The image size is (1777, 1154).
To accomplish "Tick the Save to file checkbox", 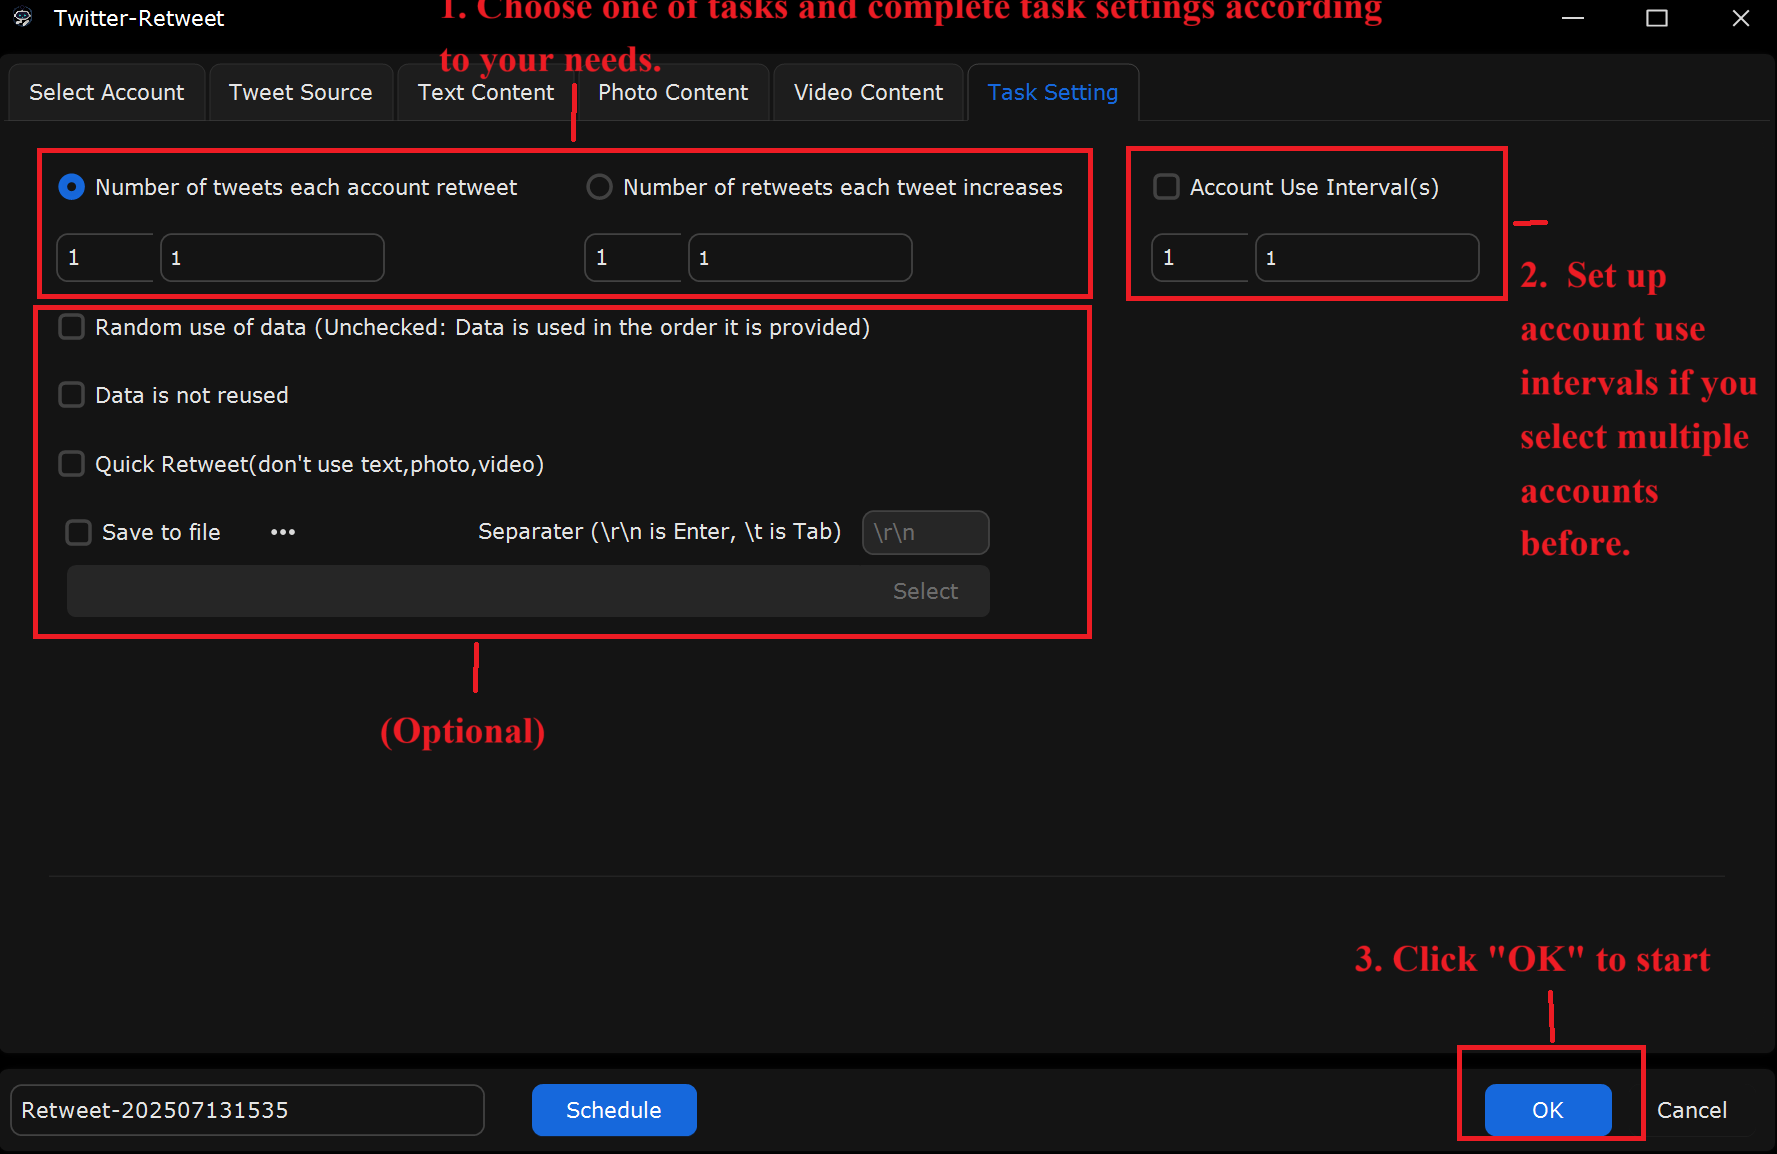I will coord(78,532).
